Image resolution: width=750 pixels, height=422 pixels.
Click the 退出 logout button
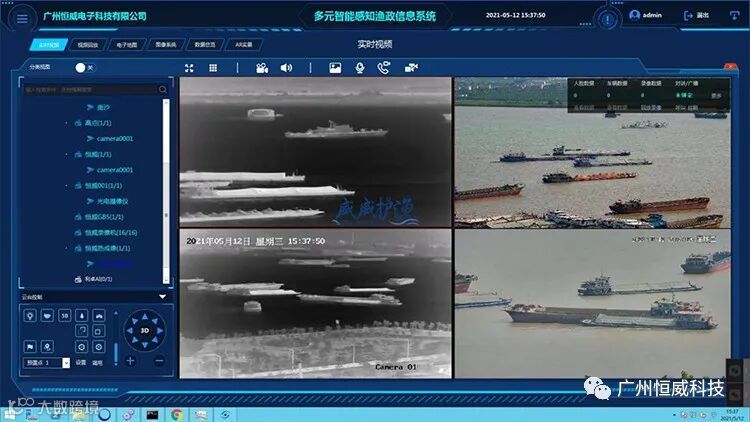[696, 16]
